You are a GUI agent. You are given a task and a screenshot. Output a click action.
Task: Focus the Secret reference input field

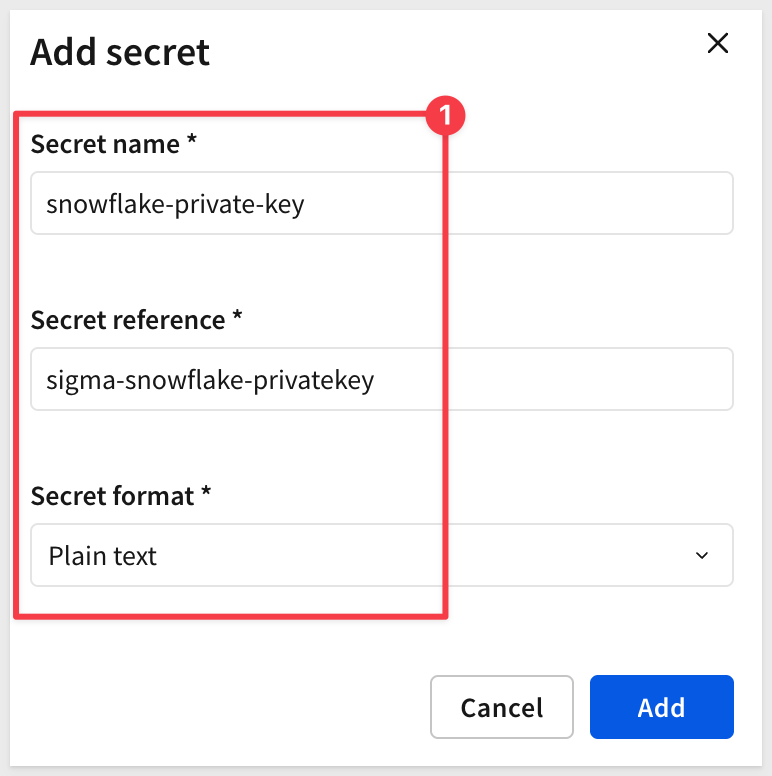coord(382,379)
